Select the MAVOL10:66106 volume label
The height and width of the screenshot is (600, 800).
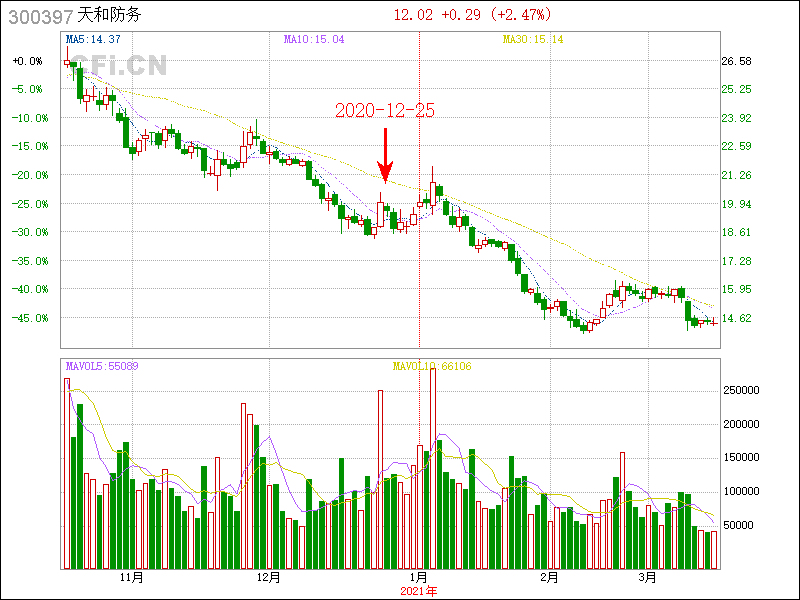point(432,367)
